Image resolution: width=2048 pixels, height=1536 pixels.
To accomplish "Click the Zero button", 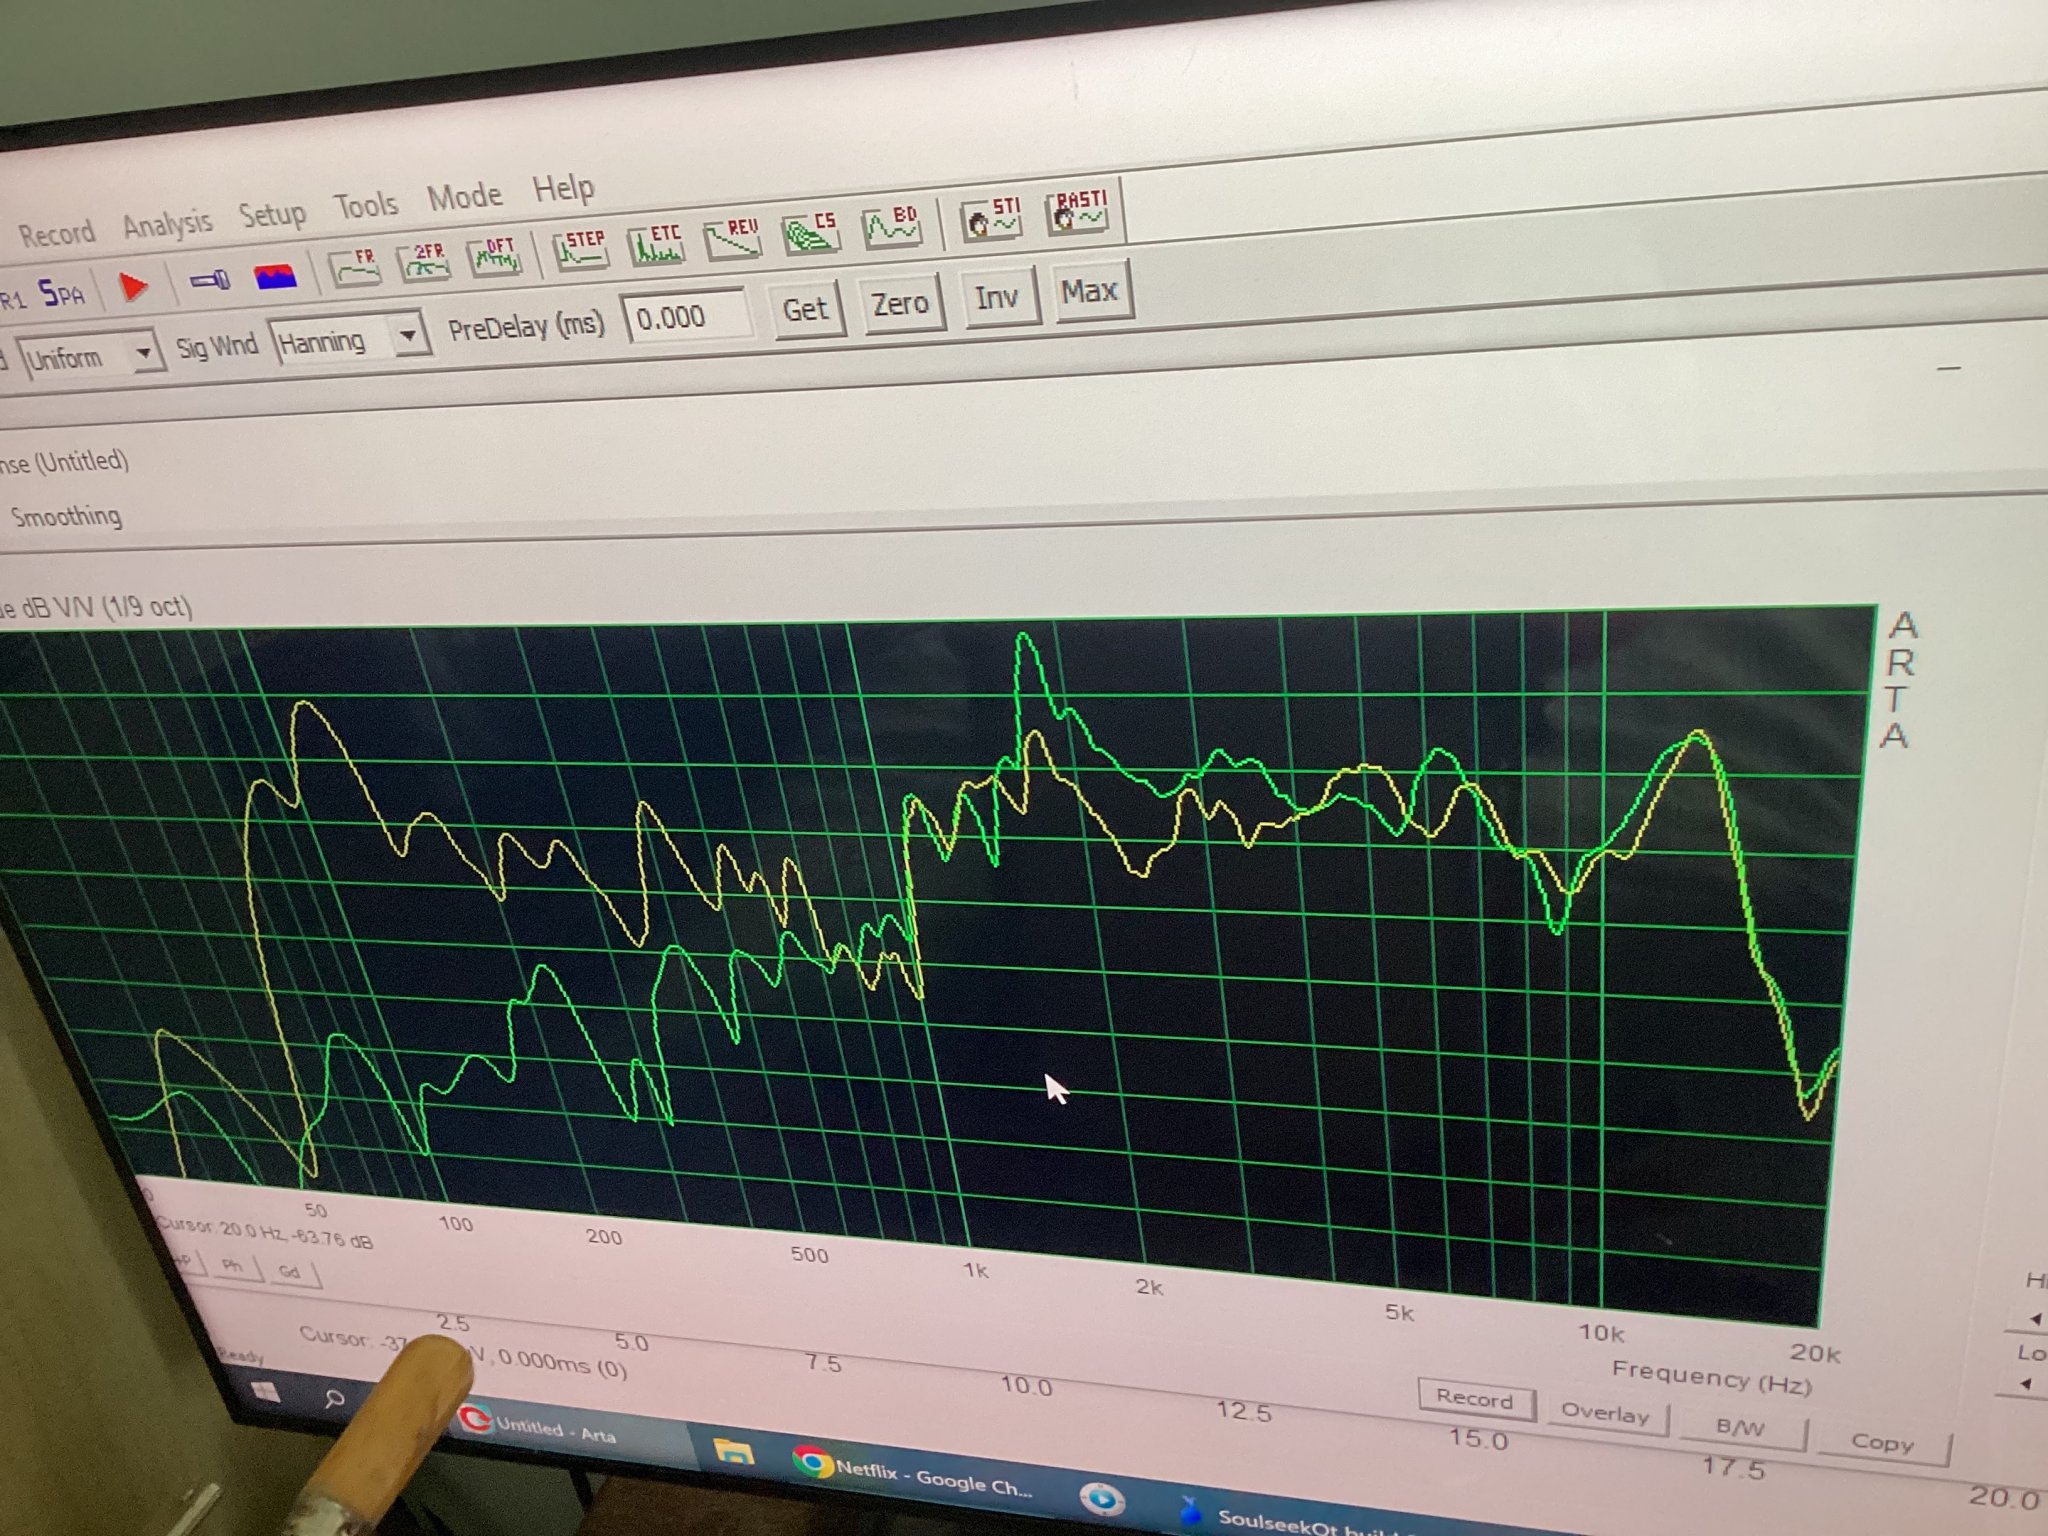I will click(x=900, y=302).
